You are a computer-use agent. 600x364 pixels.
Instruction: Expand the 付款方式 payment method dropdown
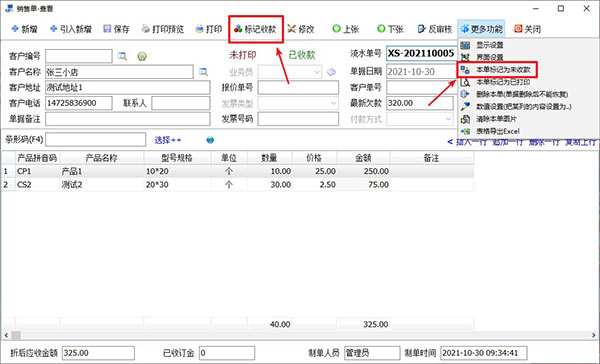(448, 119)
